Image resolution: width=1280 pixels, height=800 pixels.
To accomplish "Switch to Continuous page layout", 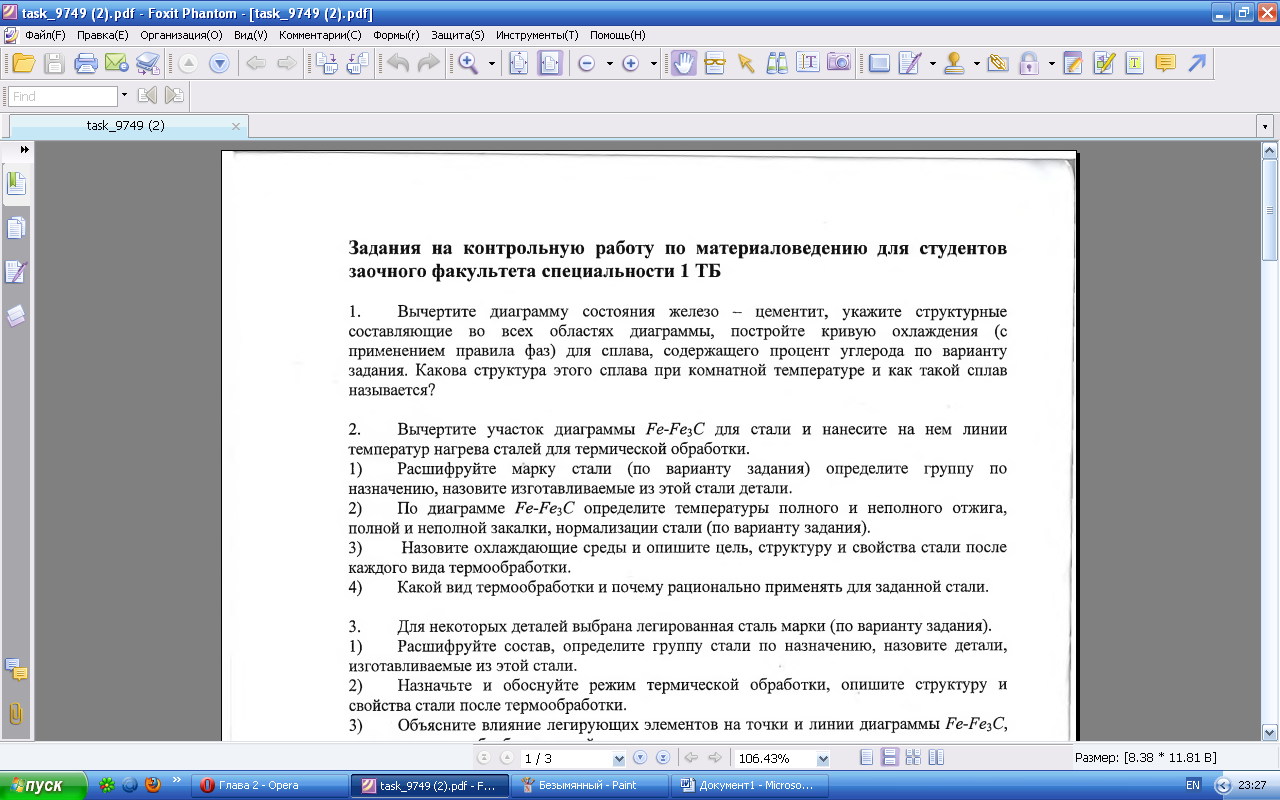I will 888,758.
